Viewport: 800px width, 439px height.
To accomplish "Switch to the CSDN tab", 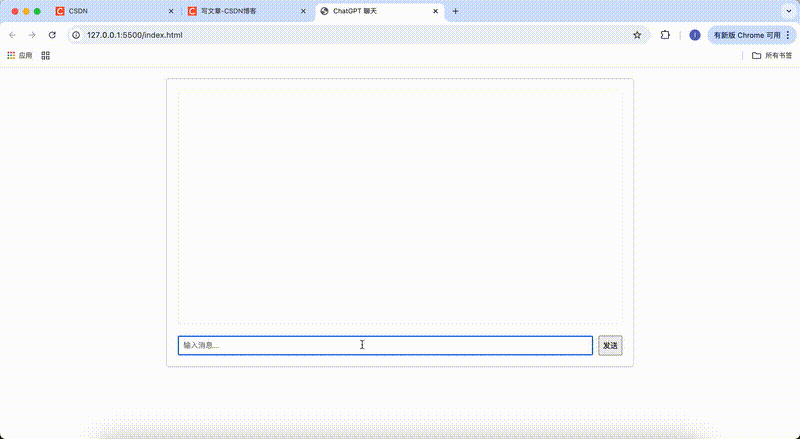I will pos(115,11).
